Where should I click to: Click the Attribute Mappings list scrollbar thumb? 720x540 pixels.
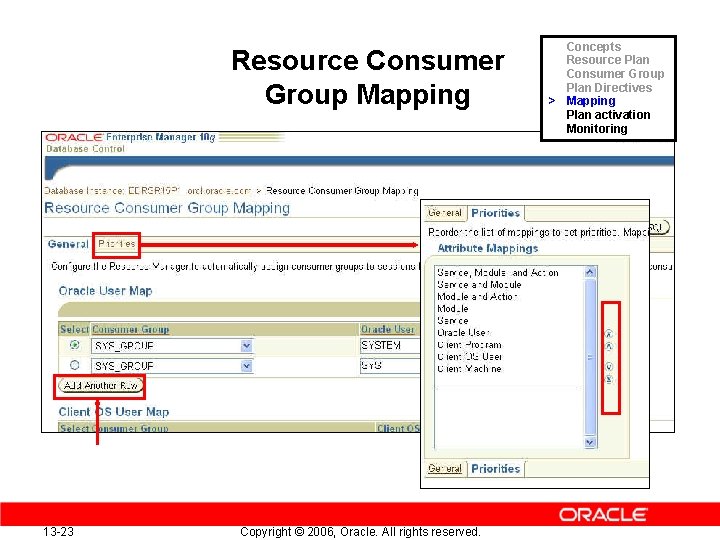[590, 357]
